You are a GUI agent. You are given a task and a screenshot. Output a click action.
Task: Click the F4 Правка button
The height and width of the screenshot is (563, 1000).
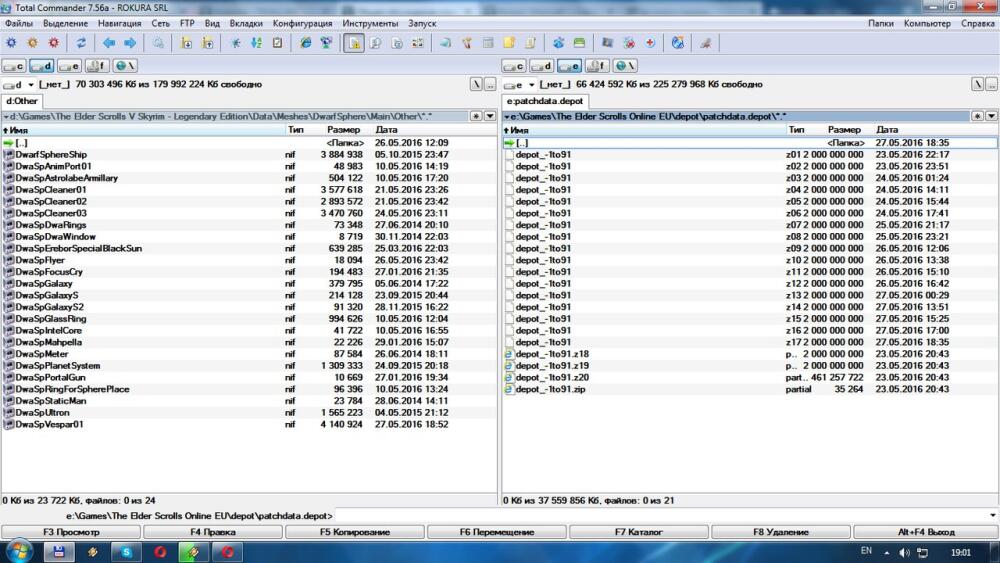point(213,532)
